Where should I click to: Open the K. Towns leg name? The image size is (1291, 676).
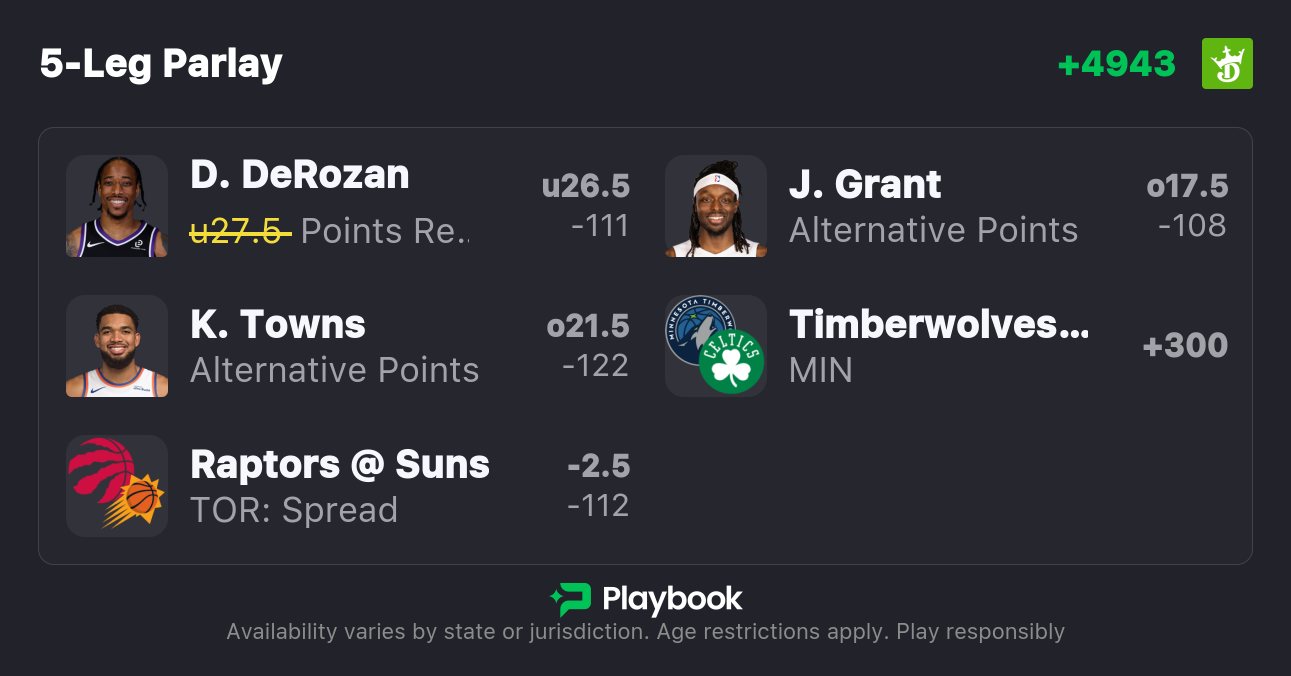click(x=278, y=325)
